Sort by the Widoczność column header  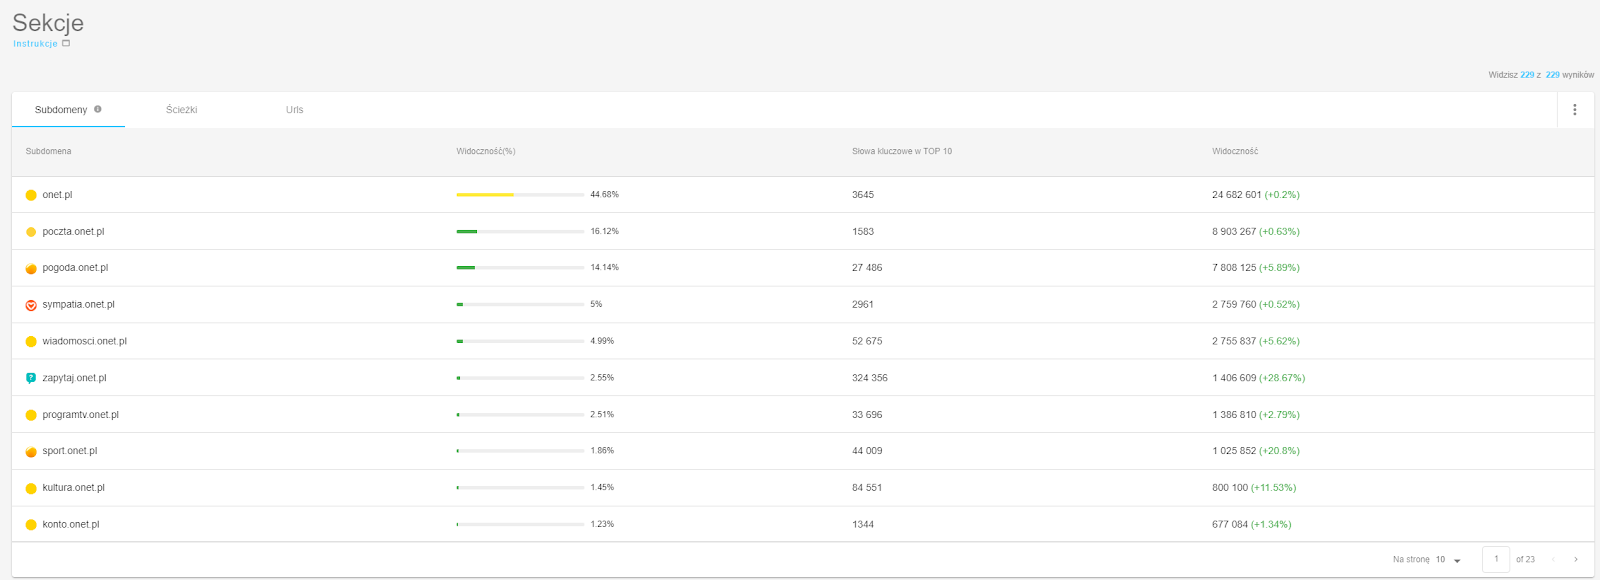click(x=1235, y=151)
